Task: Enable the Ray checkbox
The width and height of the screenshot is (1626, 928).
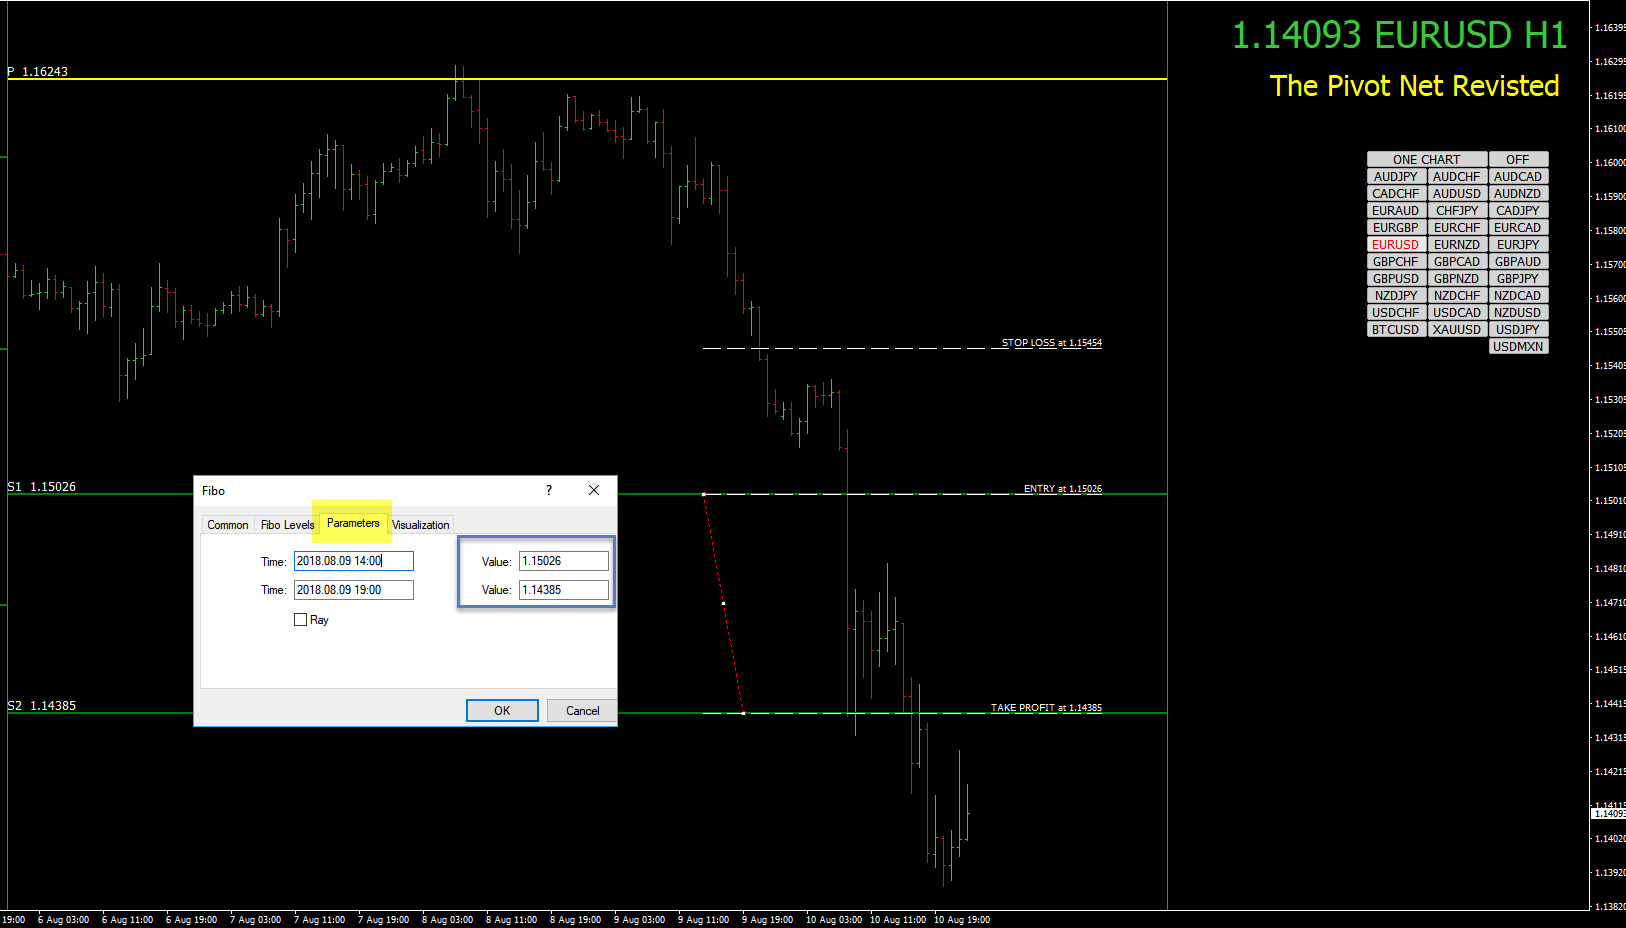Action: pyautogui.click(x=300, y=620)
